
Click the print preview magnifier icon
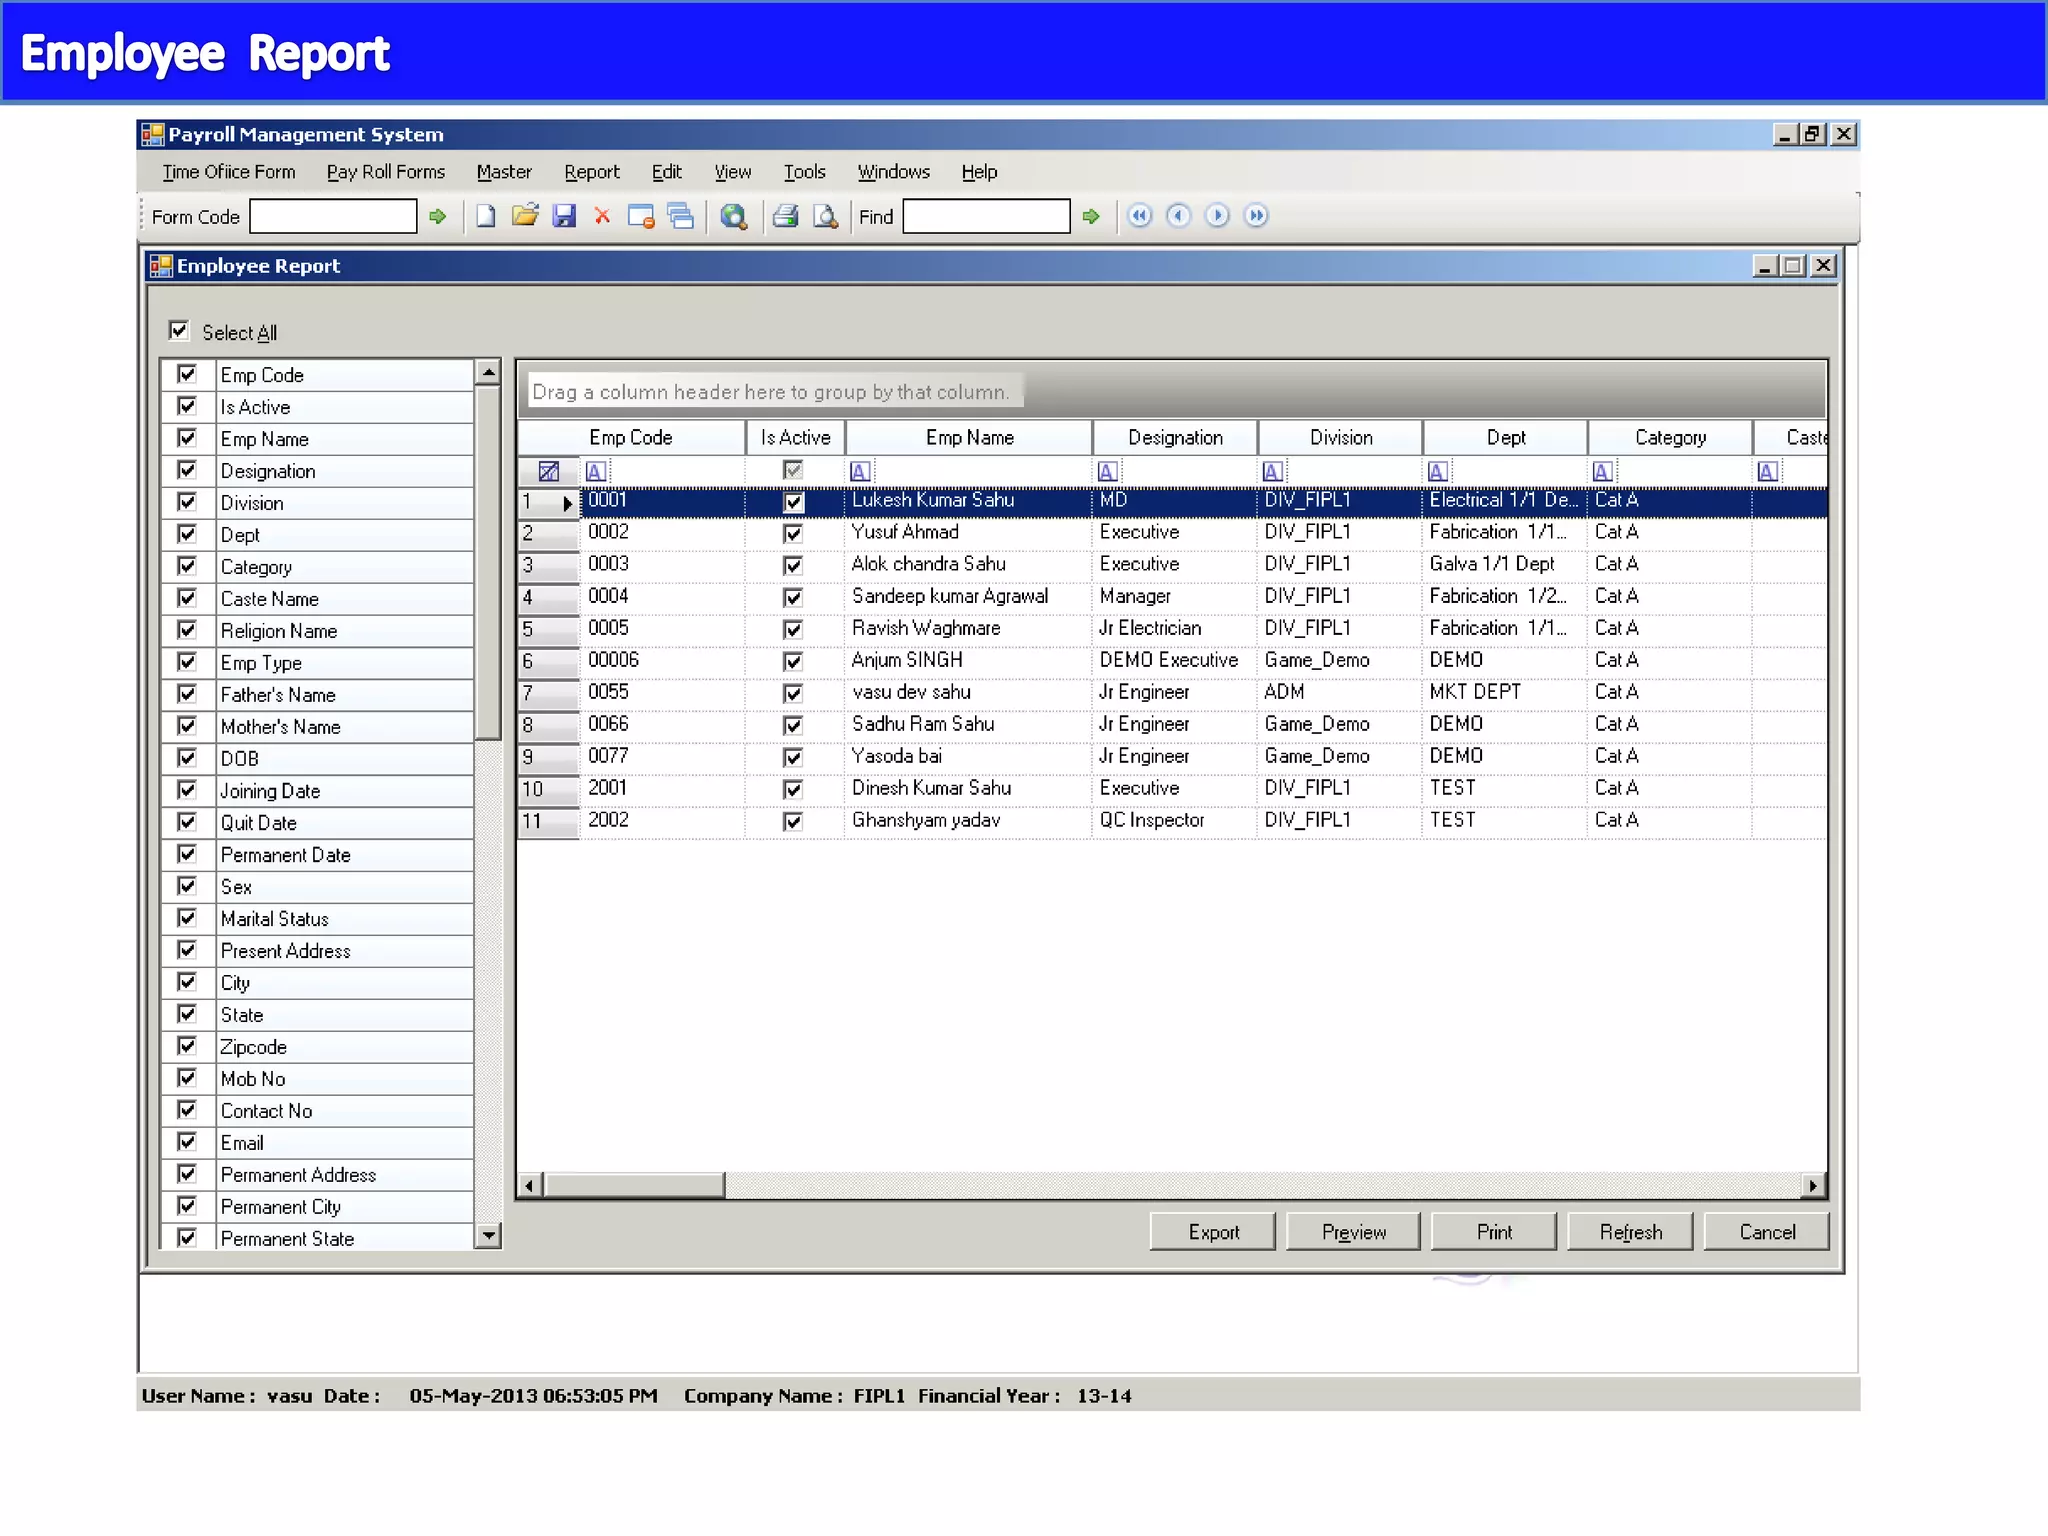[x=825, y=216]
